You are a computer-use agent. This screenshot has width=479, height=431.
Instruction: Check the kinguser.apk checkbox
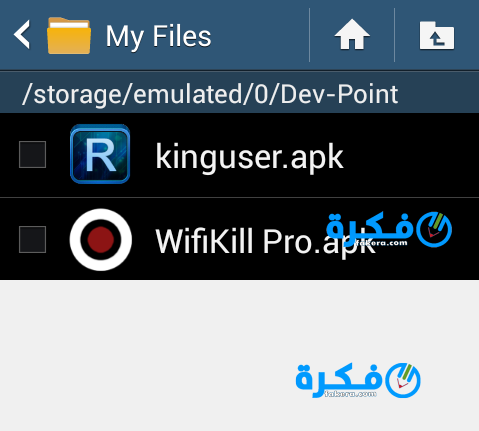pos(32,154)
